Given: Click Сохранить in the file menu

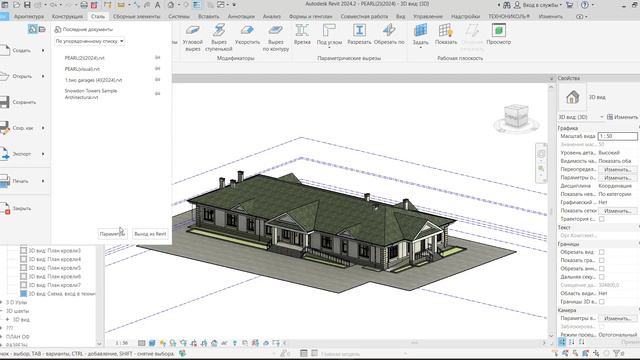Looking at the screenshot, I should point(24,102).
